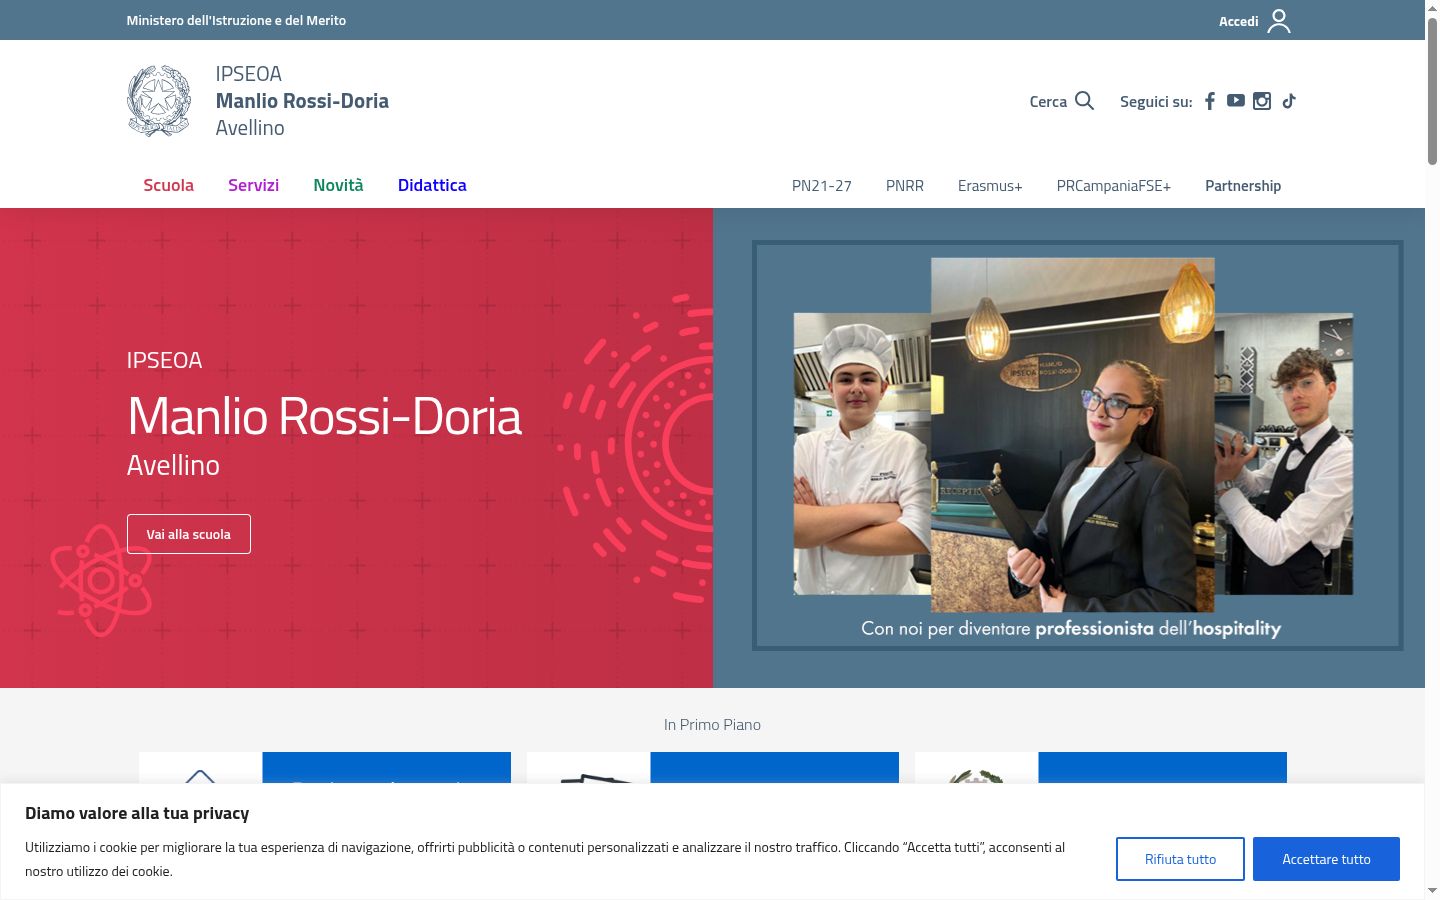Open the YouTube channel icon
The height and width of the screenshot is (900, 1440).
1236,101
